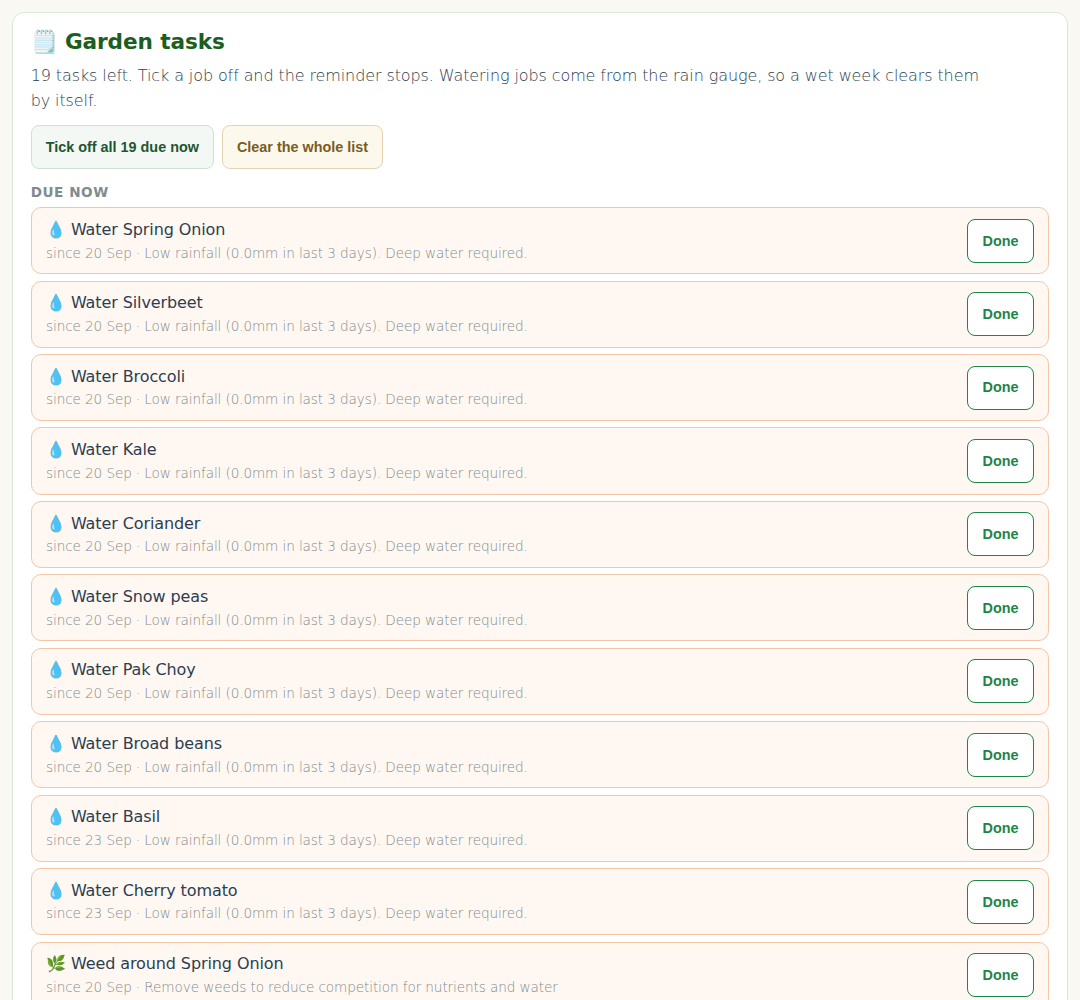Mark Water Snow peas as Done
This screenshot has width=1080, height=1000.
pyautogui.click(x=1000, y=608)
